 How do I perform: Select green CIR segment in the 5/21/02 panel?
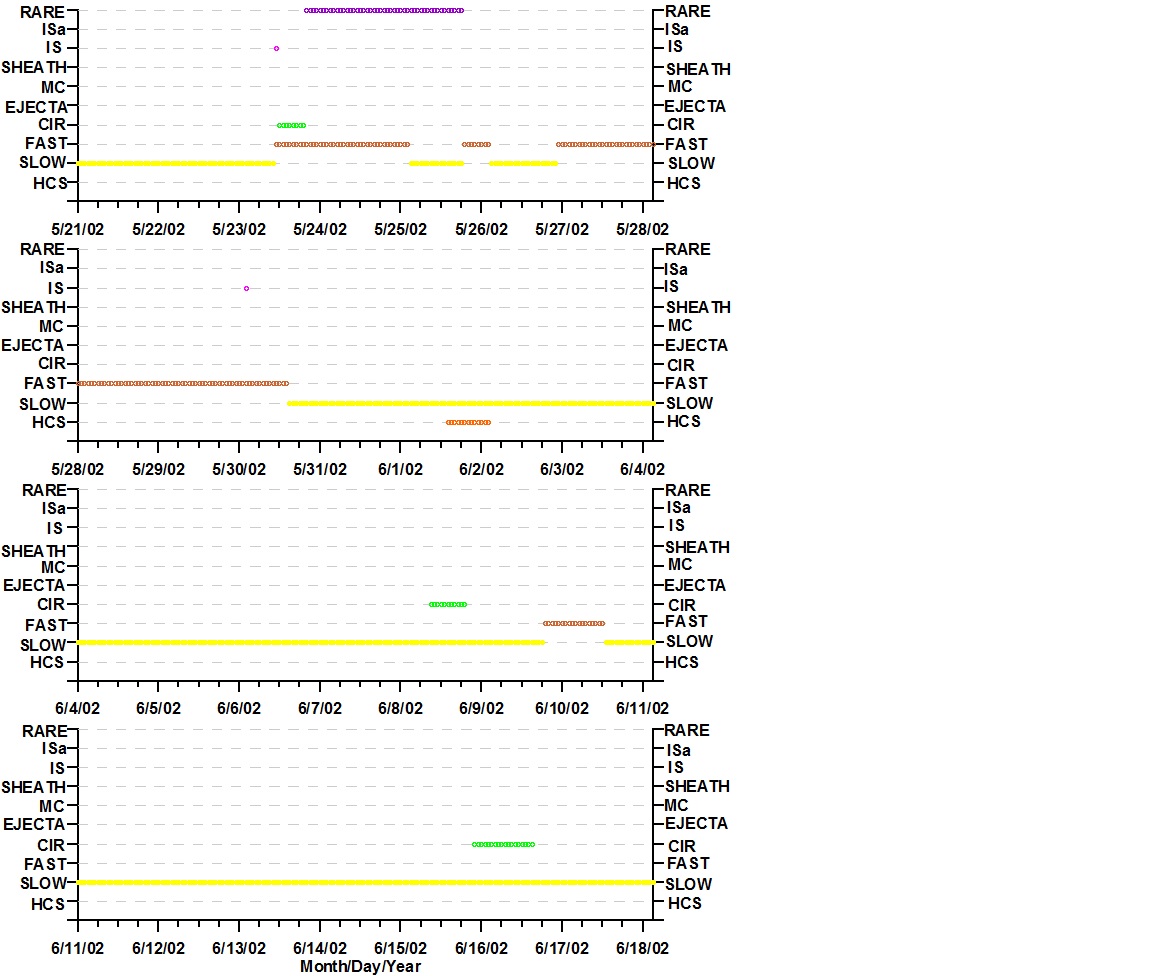point(291,125)
